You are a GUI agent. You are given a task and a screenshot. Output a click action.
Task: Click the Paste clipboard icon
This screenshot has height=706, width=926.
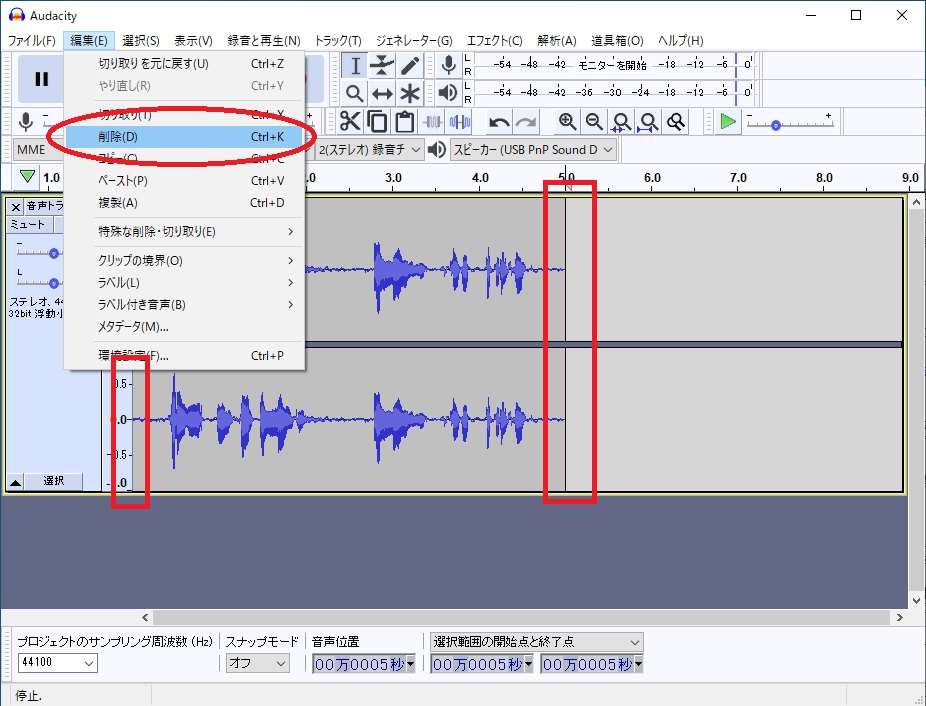[405, 122]
